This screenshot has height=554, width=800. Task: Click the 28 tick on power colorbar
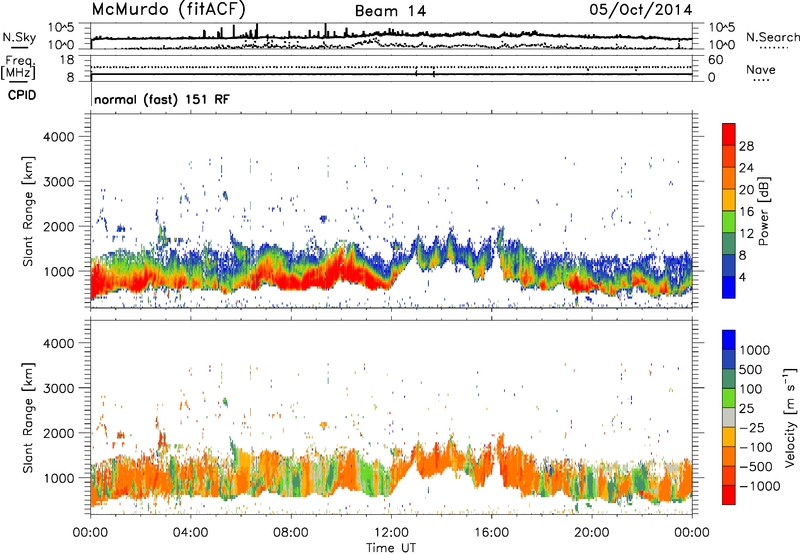pyautogui.click(x=746, y=146)
